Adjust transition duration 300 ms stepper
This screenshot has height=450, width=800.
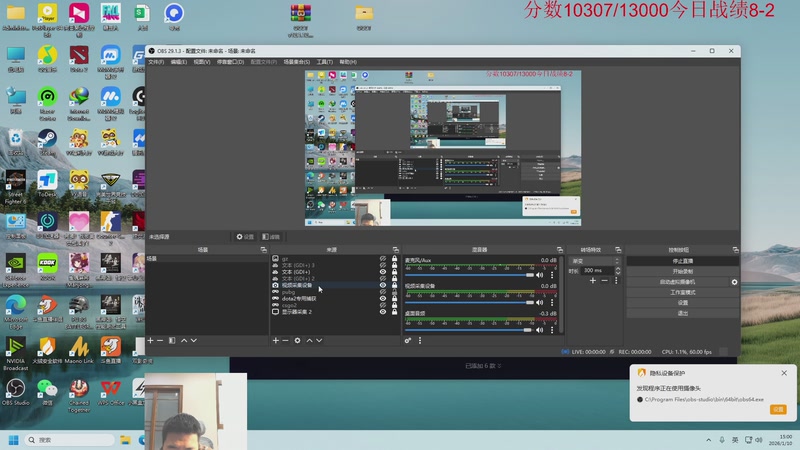point(618,270)
